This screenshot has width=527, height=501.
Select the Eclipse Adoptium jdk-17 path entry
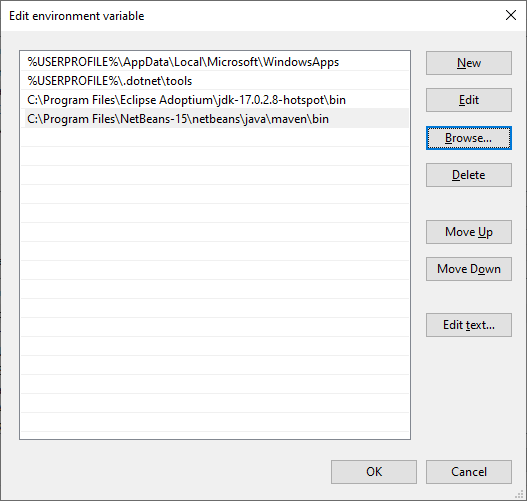point(215,100)
